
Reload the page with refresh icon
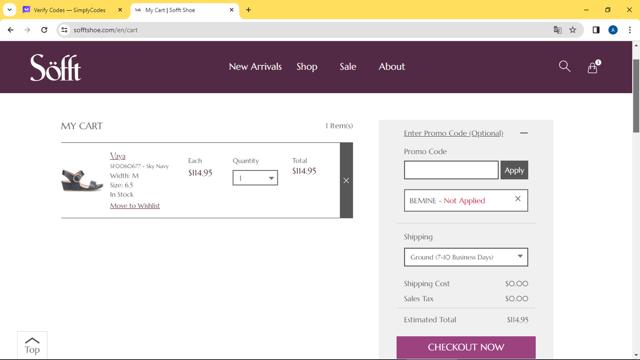coord(44,30)
